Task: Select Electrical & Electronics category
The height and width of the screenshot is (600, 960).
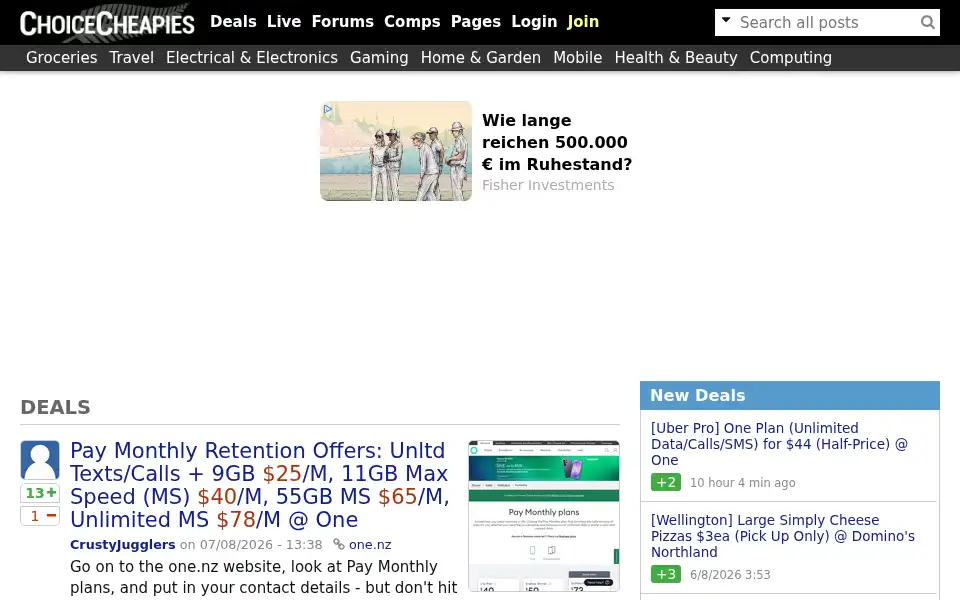Action: coord(252,58)
